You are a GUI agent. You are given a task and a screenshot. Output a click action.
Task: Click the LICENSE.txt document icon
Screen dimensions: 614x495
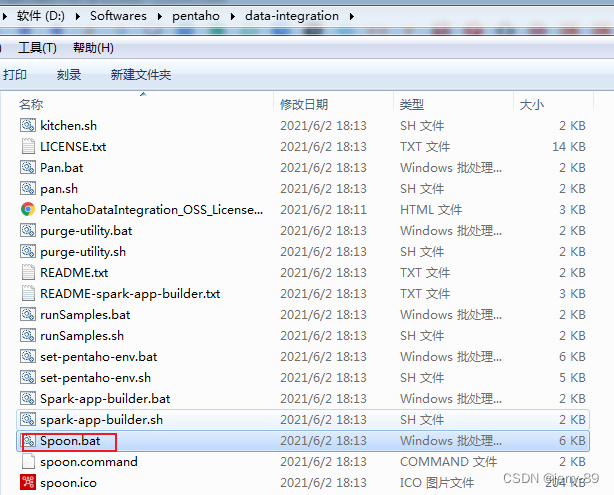point(28,146)
